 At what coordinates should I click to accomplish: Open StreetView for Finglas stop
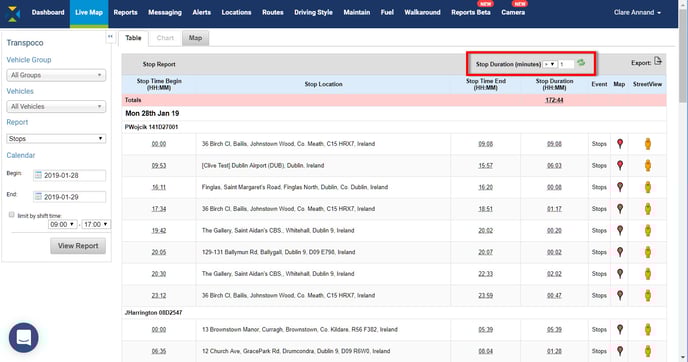pyautogui.click(x=648, y=187)
